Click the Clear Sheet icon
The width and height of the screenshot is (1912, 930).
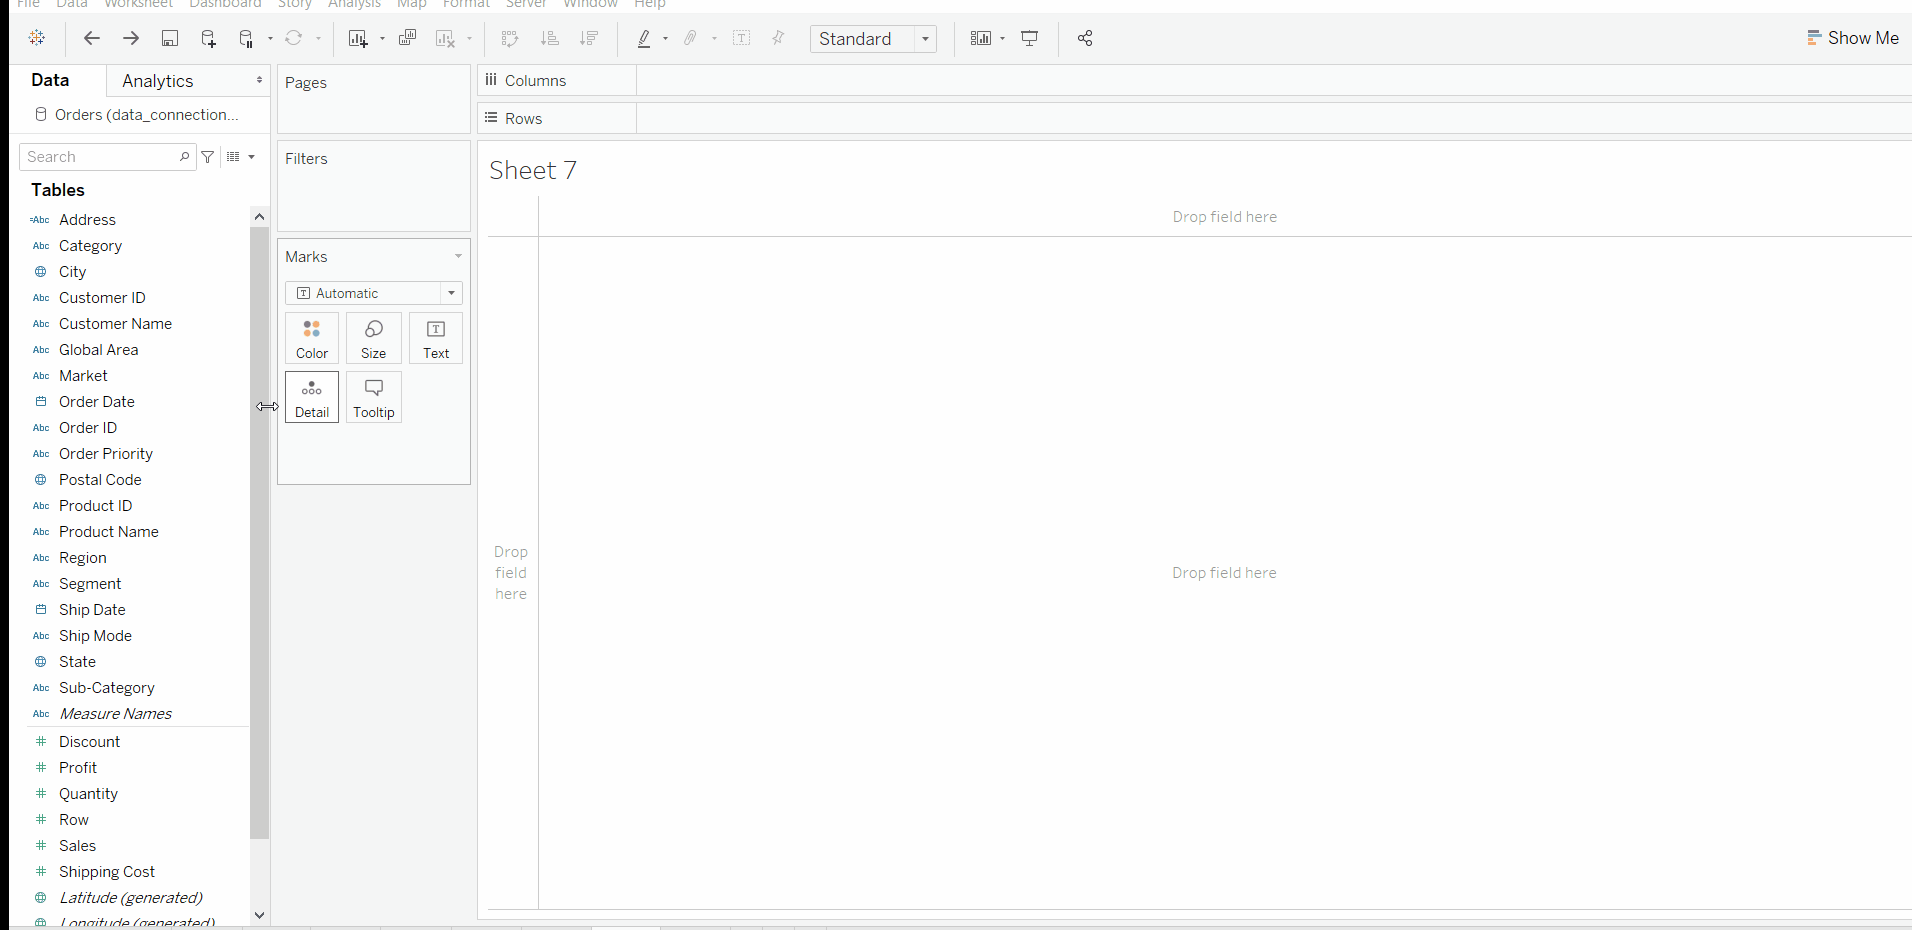[x=445, y=38]
